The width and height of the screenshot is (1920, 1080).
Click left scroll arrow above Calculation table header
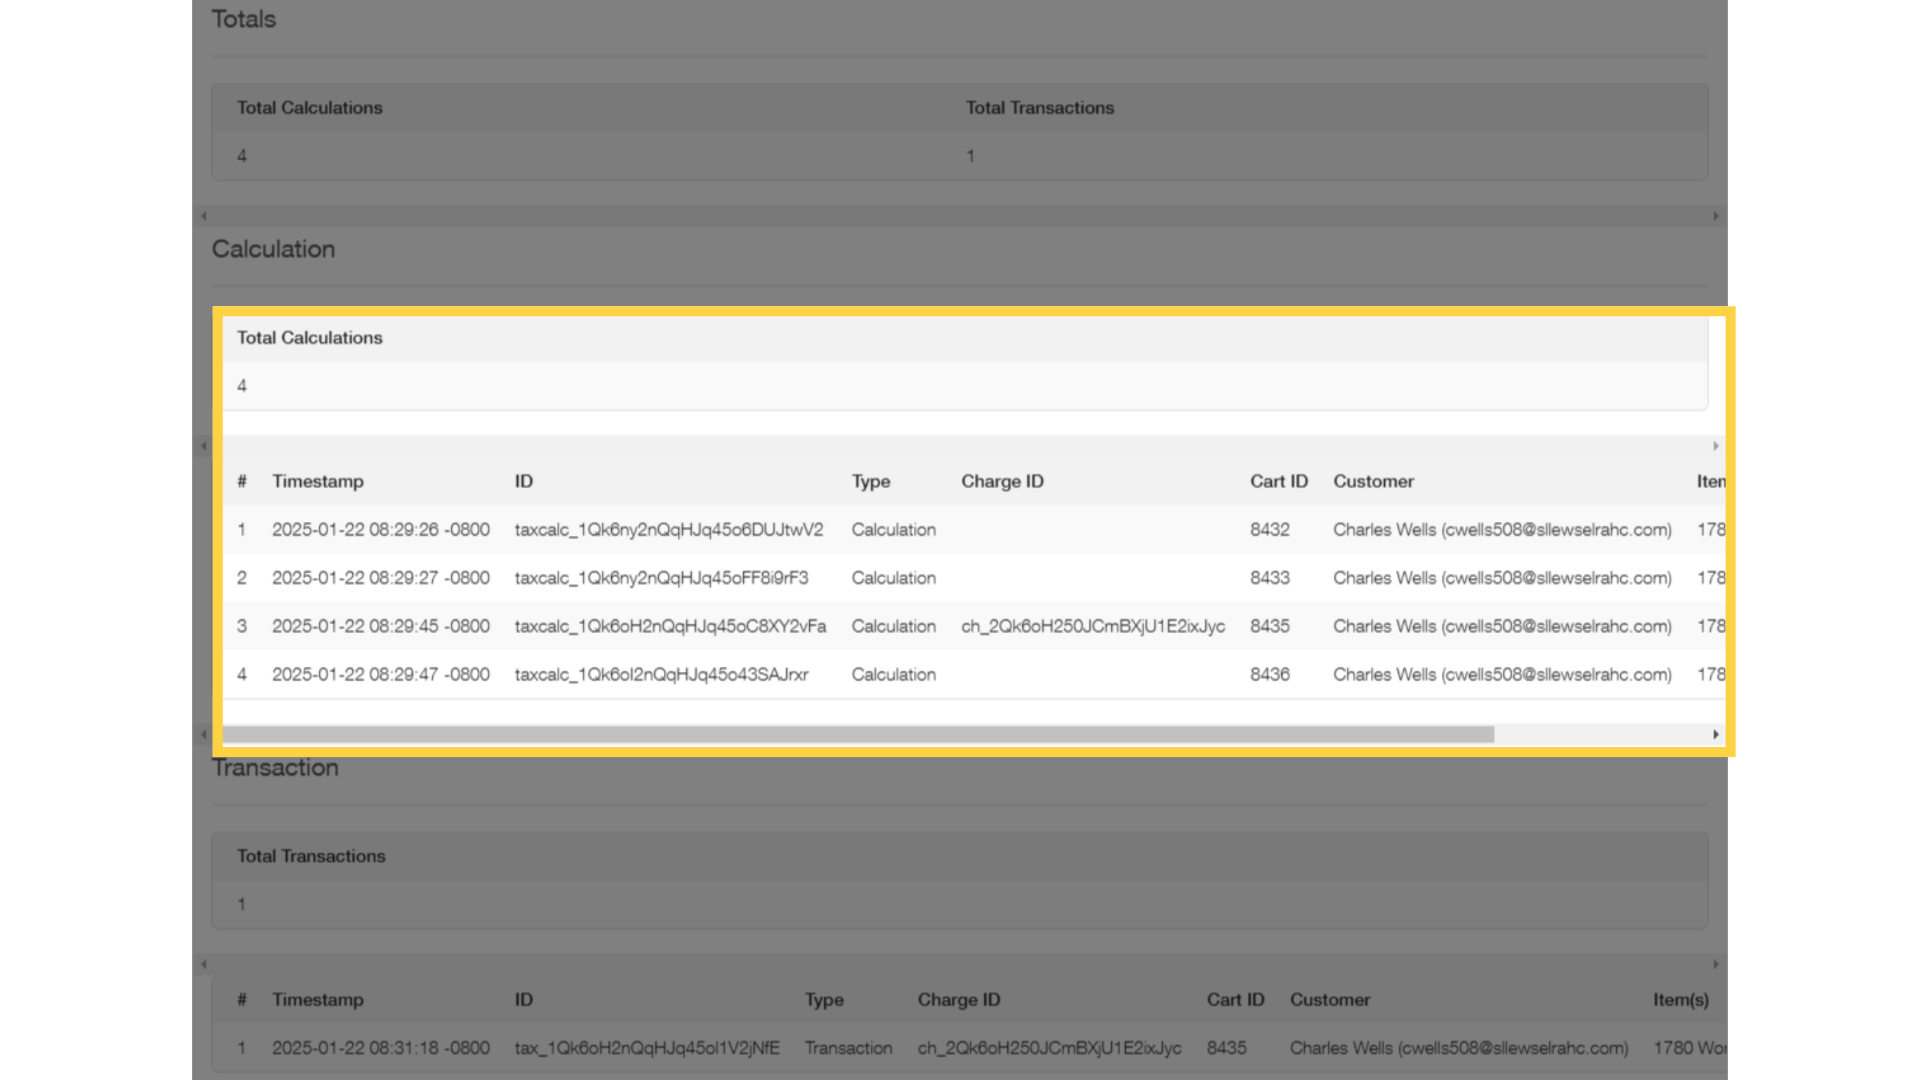[204, 446]
